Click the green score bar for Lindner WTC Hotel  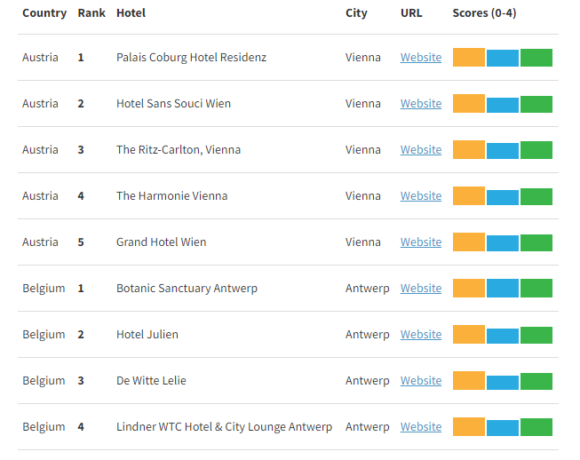pyautogui.click(x=536, y=427)
